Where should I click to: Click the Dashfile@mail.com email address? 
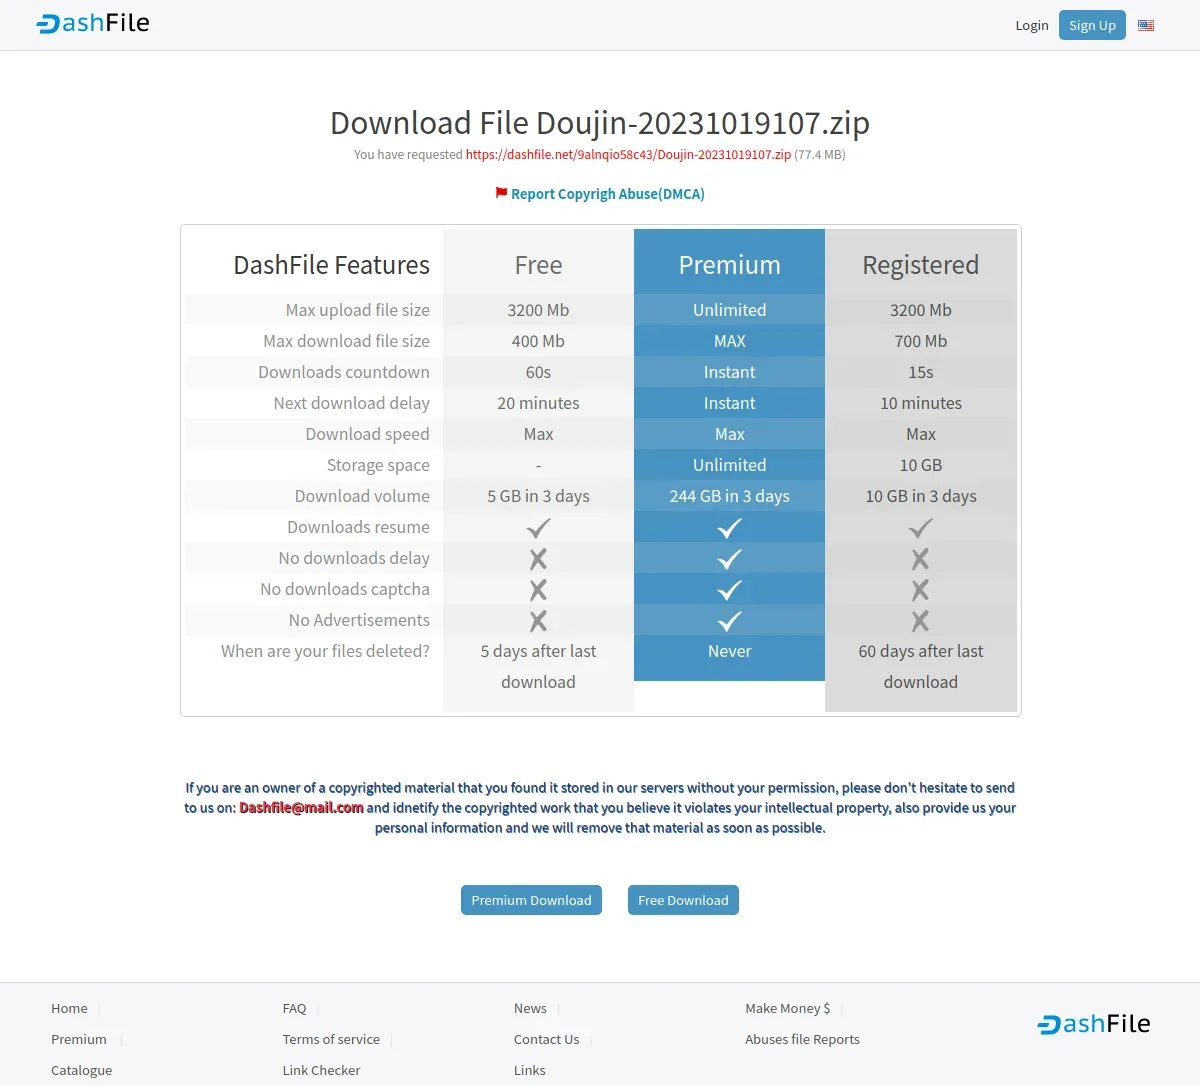coord(301,808)
